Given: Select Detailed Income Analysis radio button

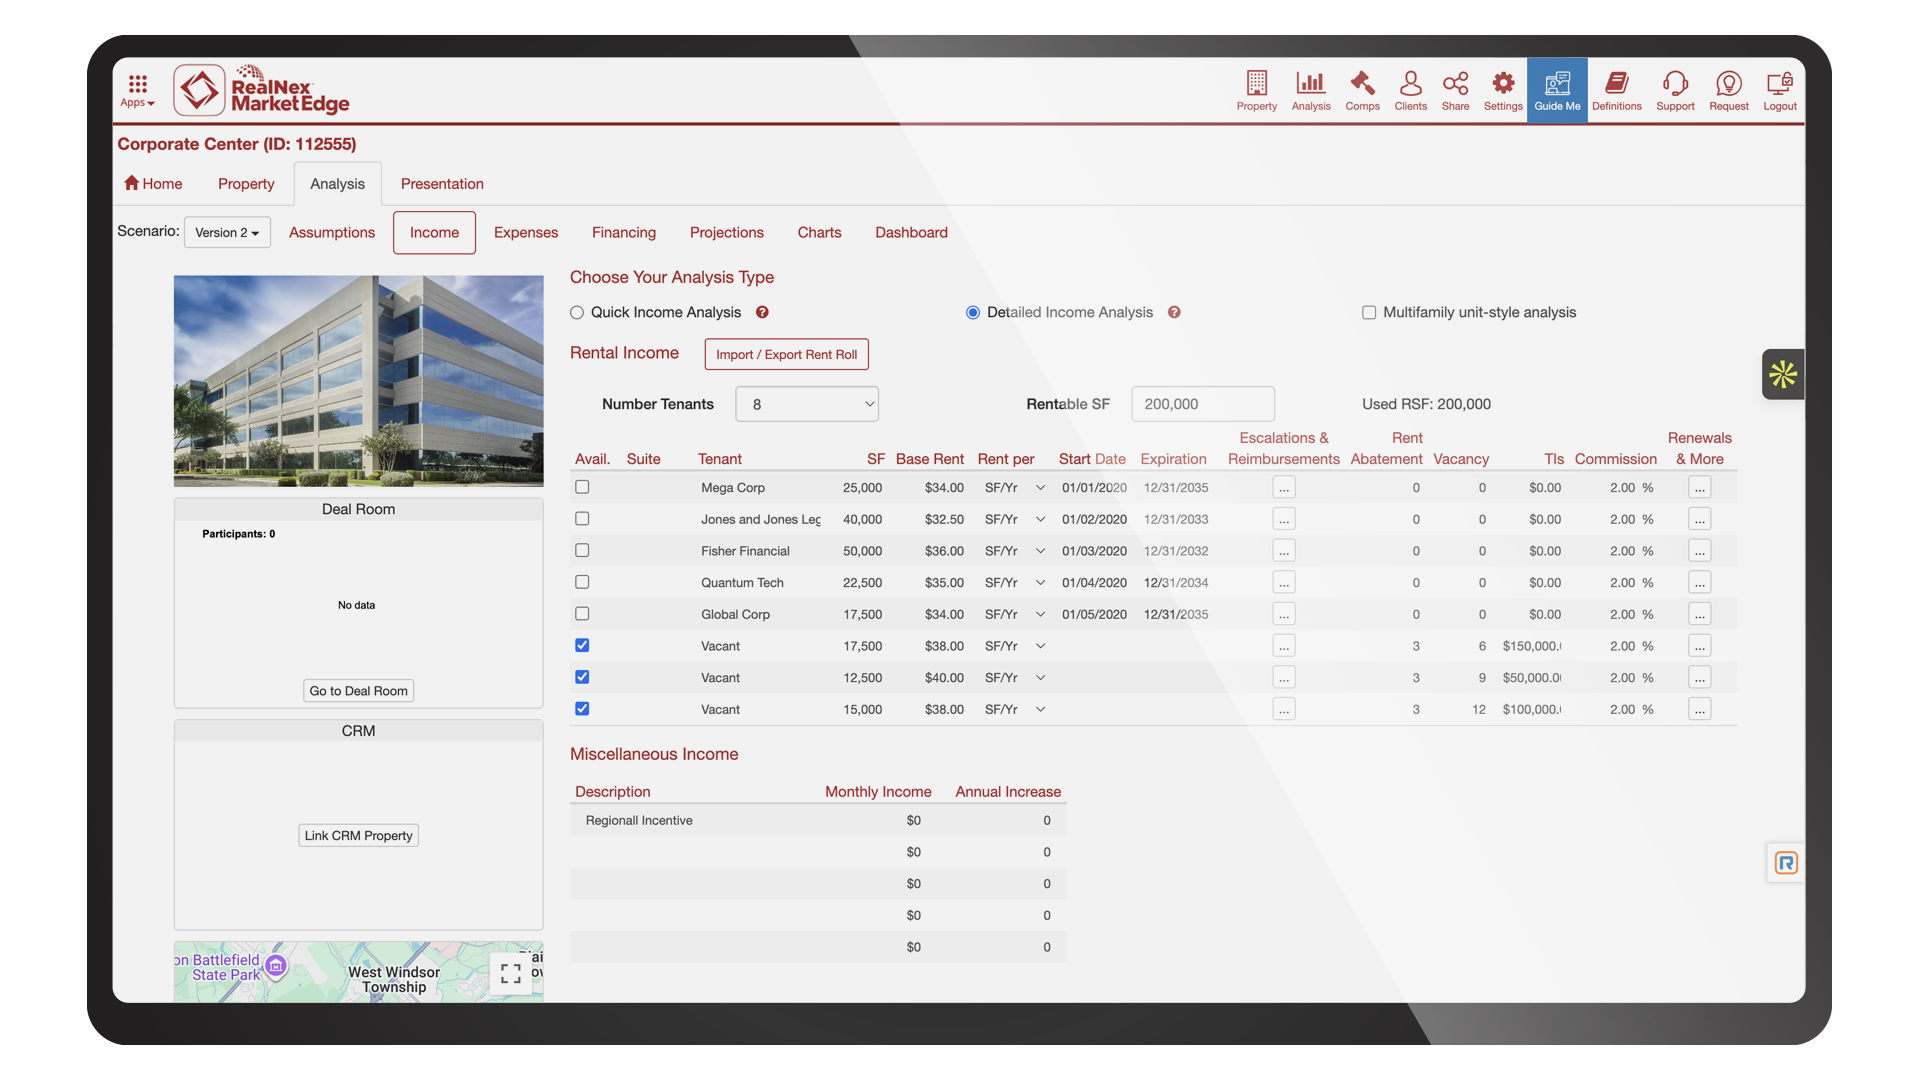Looking at the screenshot, I should 972,312.
